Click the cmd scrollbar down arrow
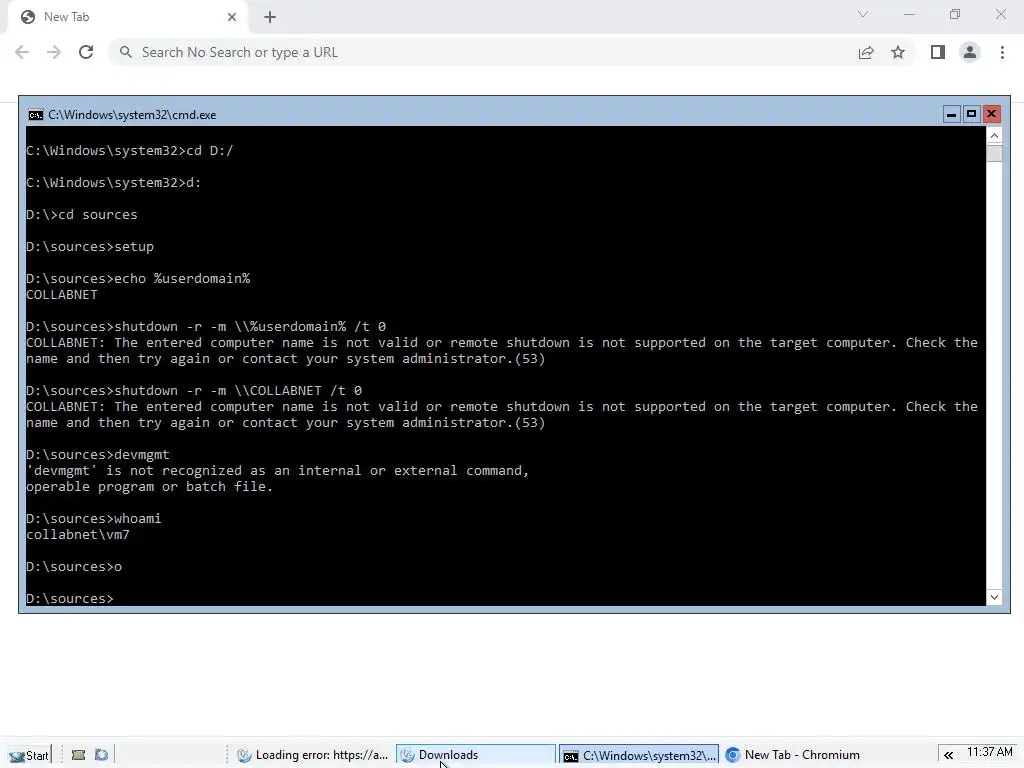 994,597
